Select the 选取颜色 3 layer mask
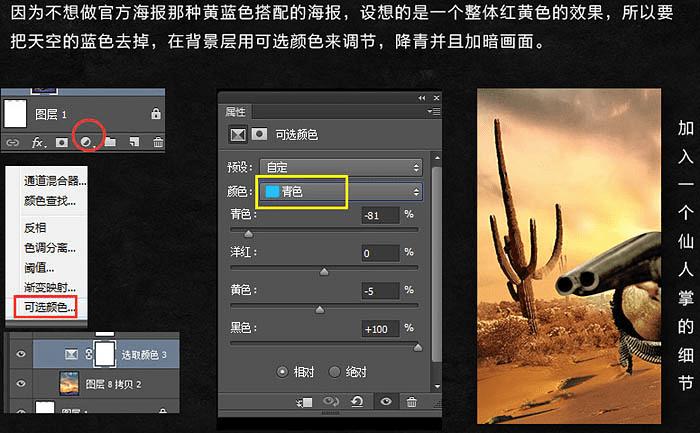The height and width of the screenshot is (433, 700). point(104,354)
